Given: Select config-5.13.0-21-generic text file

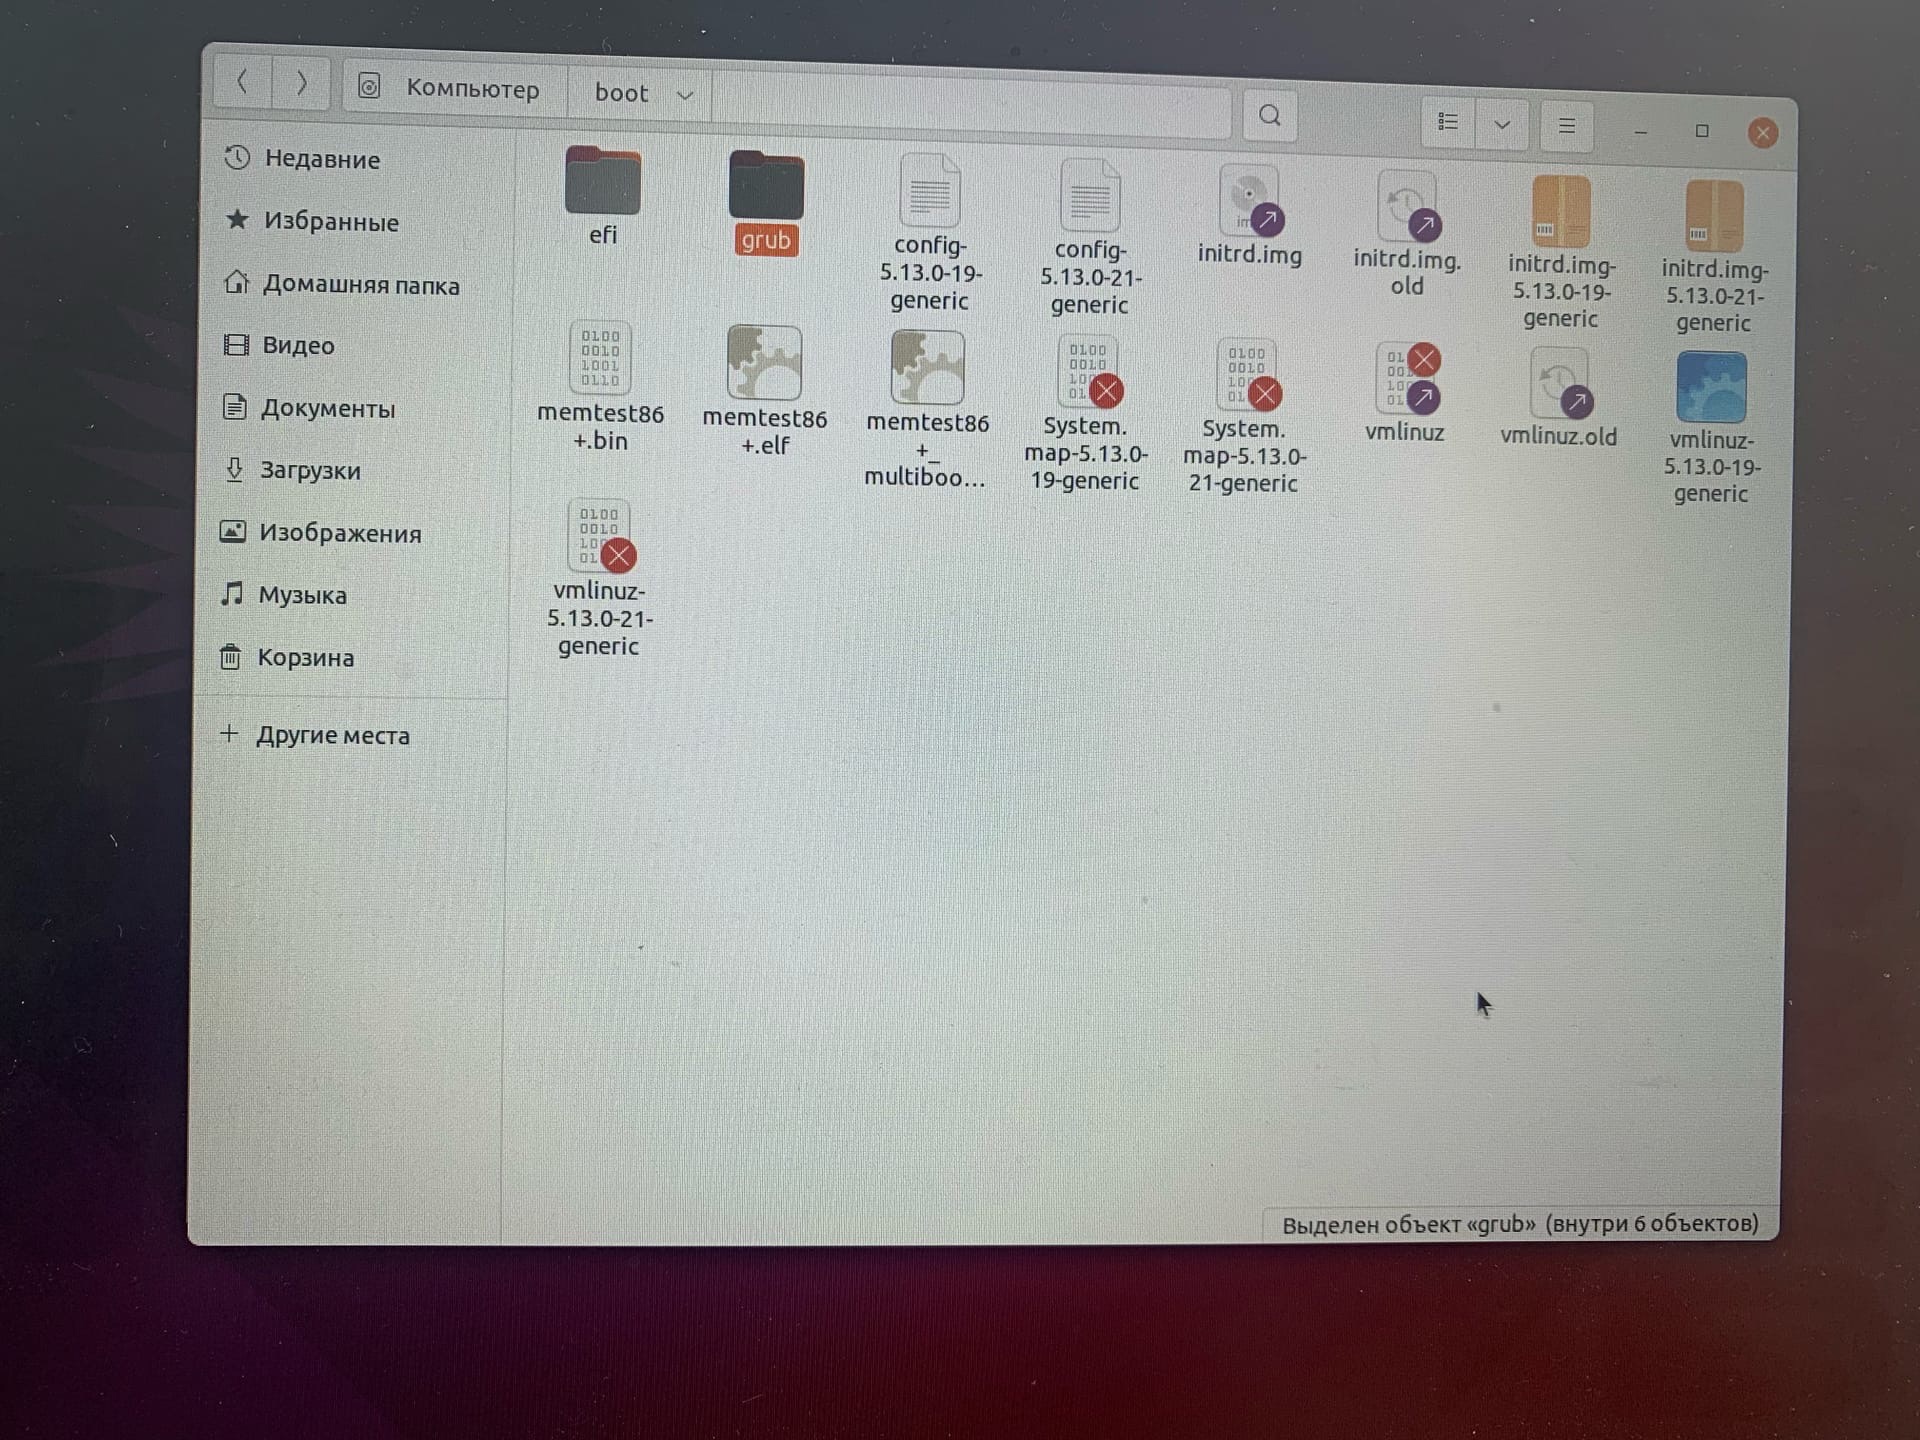Looking at the screenshot, I should (1090, 197).
